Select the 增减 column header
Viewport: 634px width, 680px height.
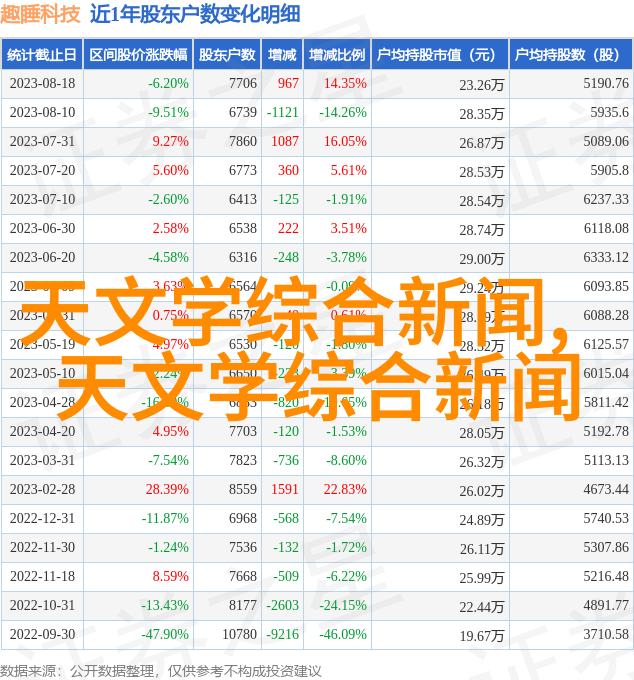click(283, 55)
